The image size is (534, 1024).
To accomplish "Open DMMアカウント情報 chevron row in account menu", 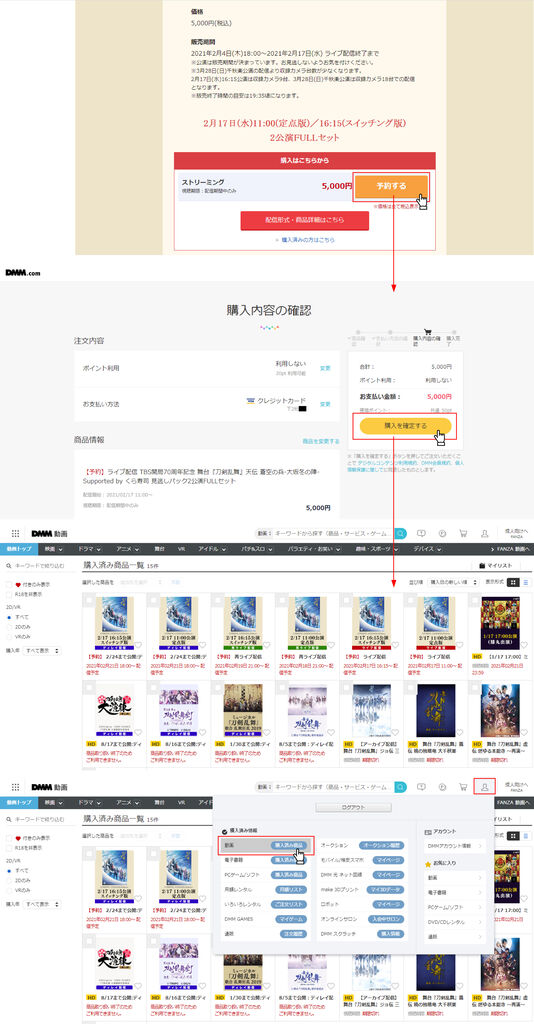I will point(454,846).
